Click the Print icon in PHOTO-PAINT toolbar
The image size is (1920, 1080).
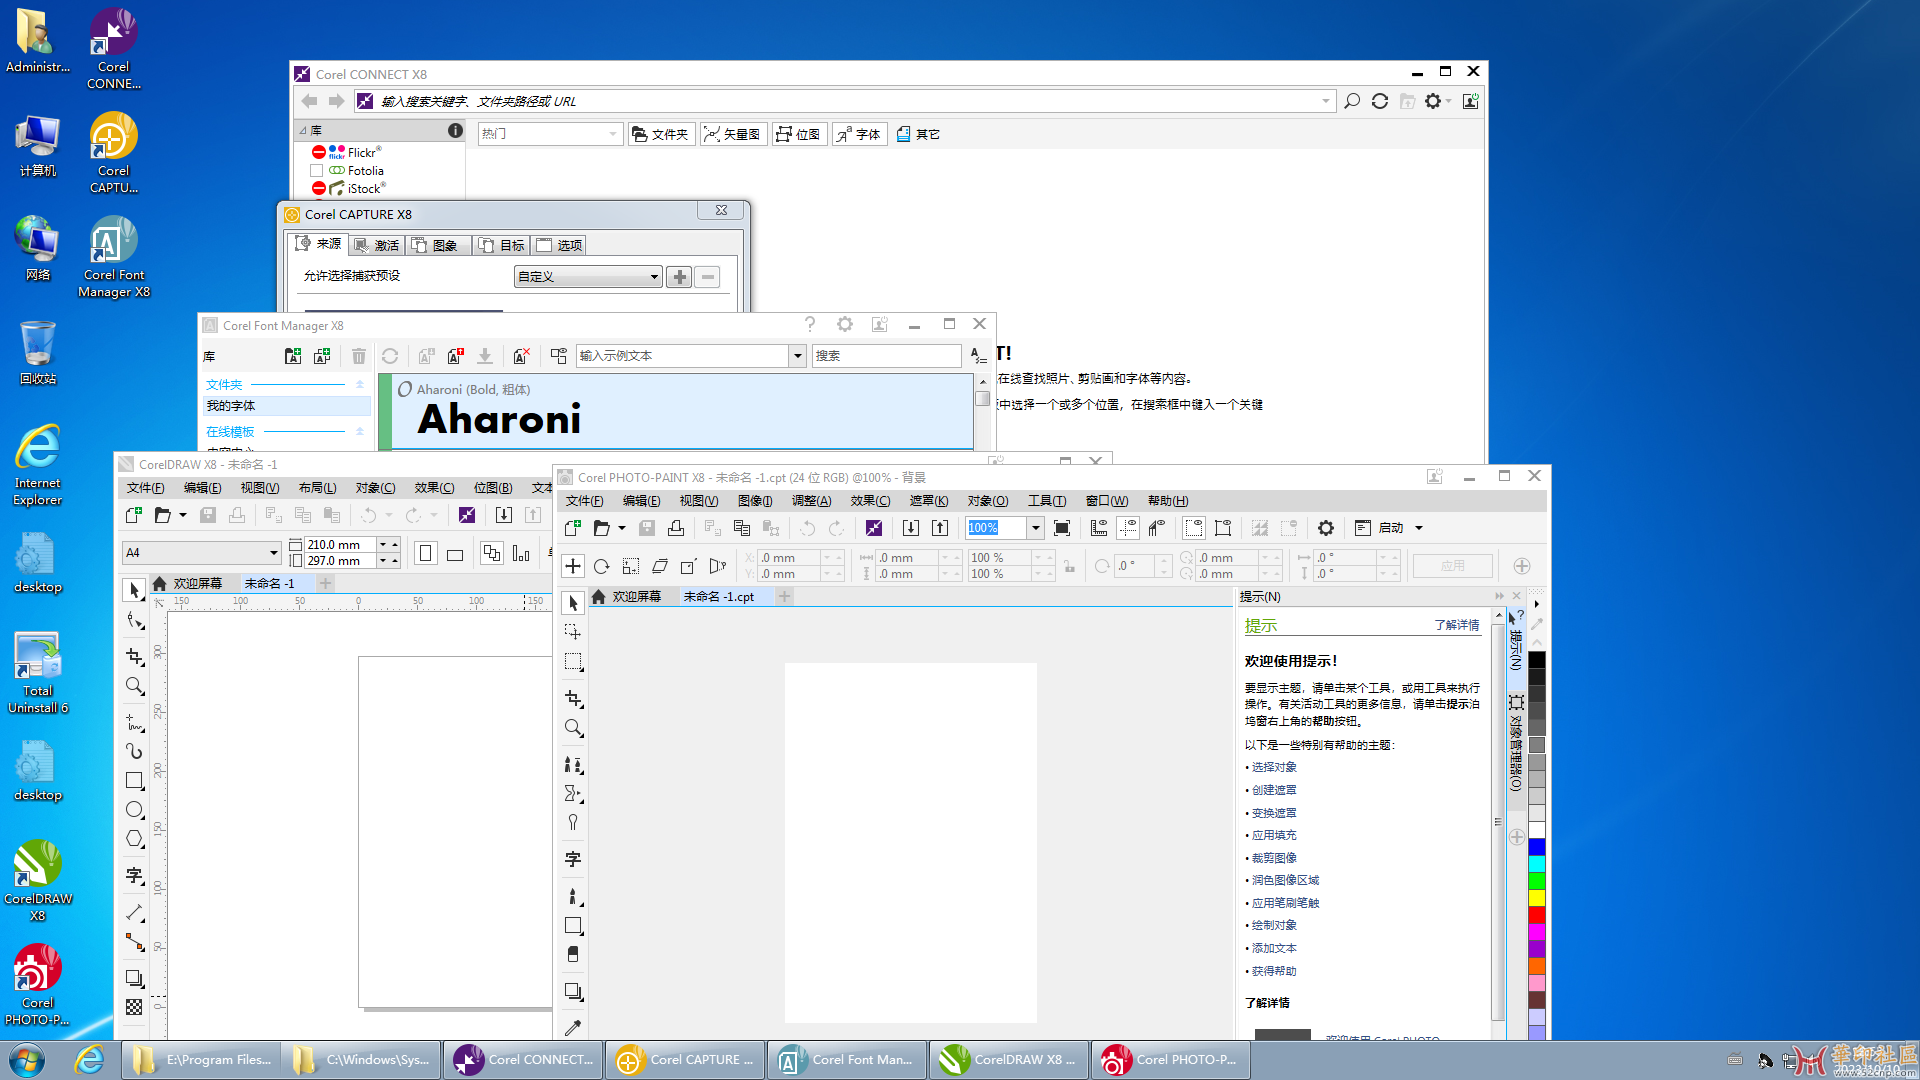pyautogui.click(x=676, y=528)
